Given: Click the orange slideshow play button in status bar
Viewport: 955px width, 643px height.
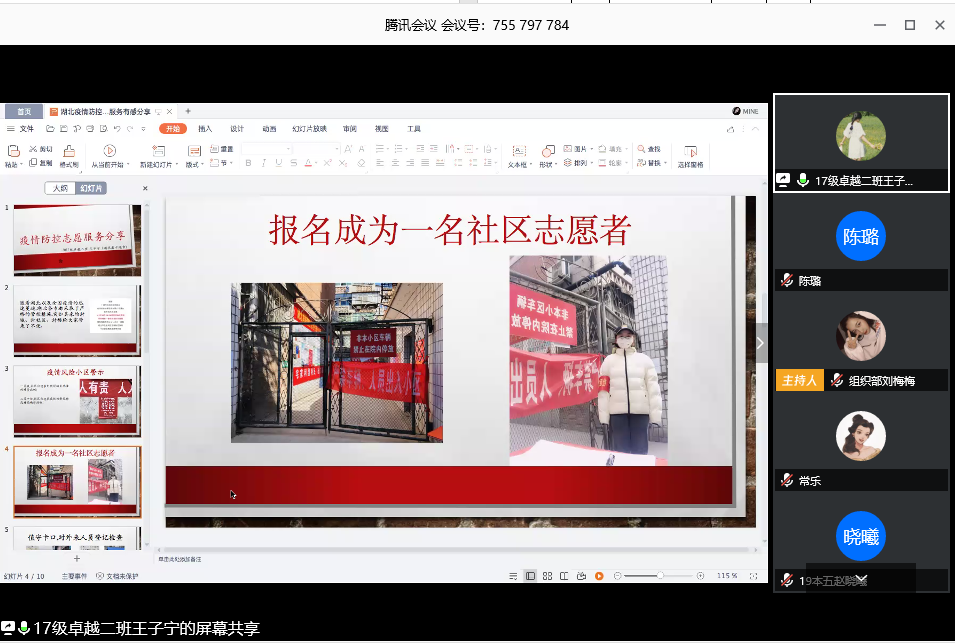Looking at the screenshot, I should pos(599,576).
